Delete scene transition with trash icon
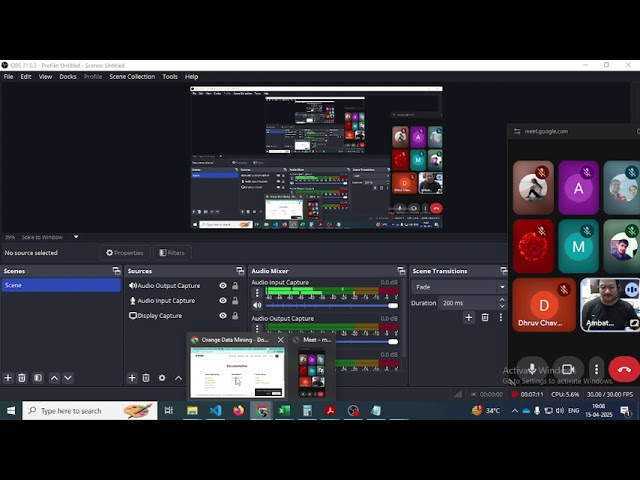 [485, 318]
